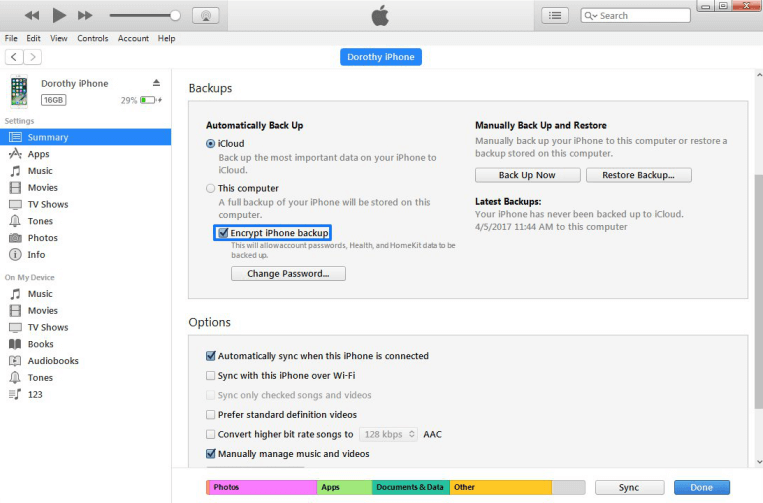763x503 pixels.
Task: Go forward with the right arrow
Action: pyautogui.click(x=33, y=57)
